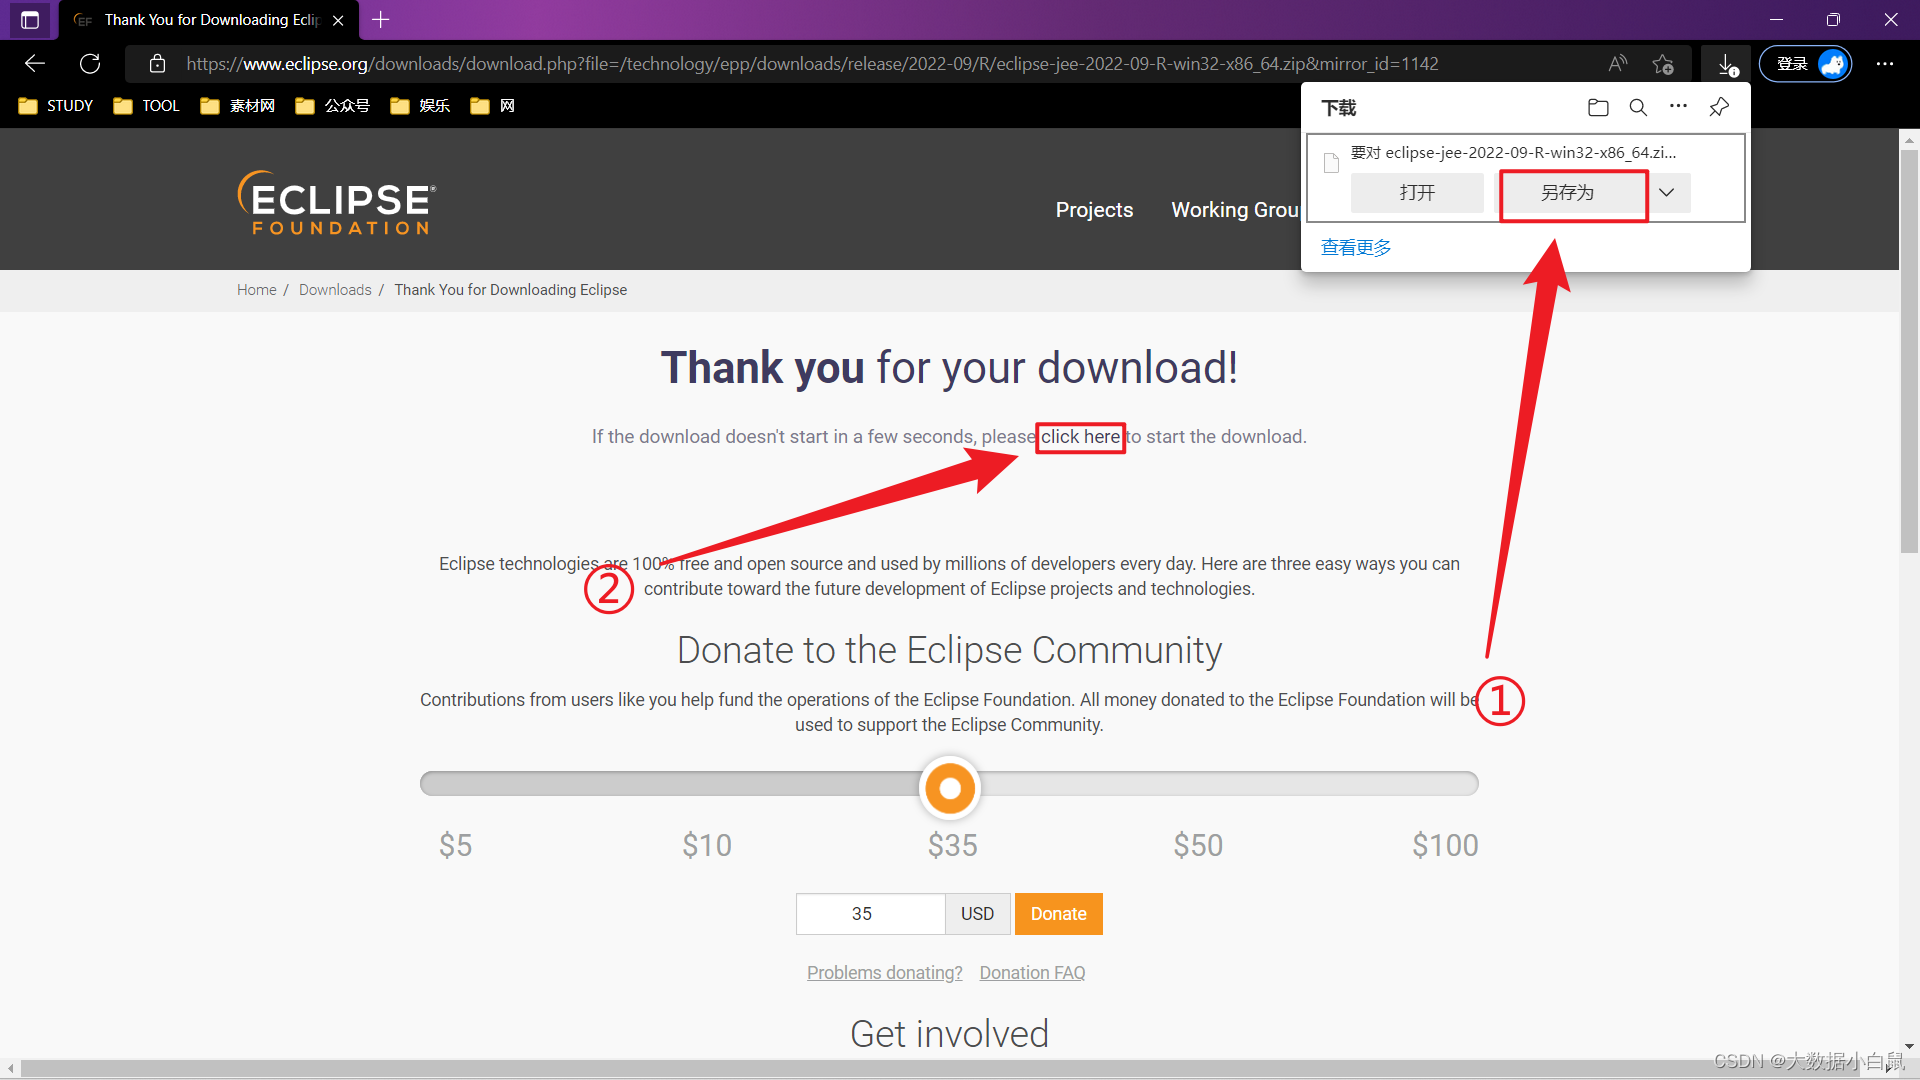The image size is (1920, 1080).
Task: Open the TOOL bookmarks folder
Action: coord(147,106)
